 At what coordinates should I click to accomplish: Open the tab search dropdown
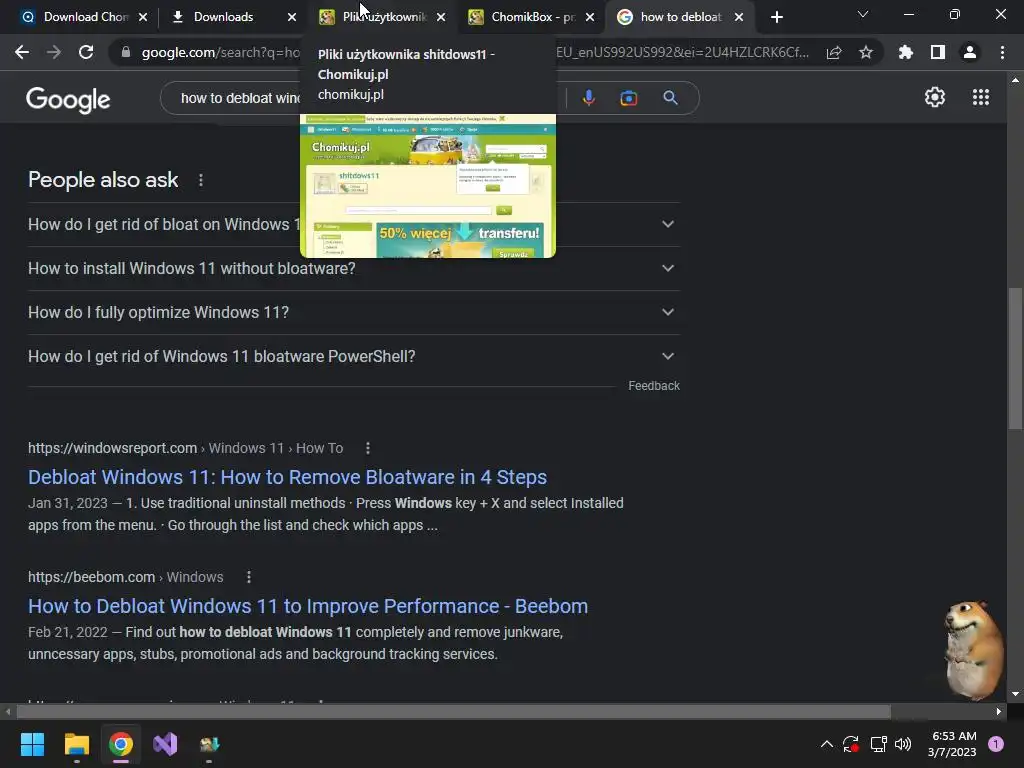(x=863, y=14)
